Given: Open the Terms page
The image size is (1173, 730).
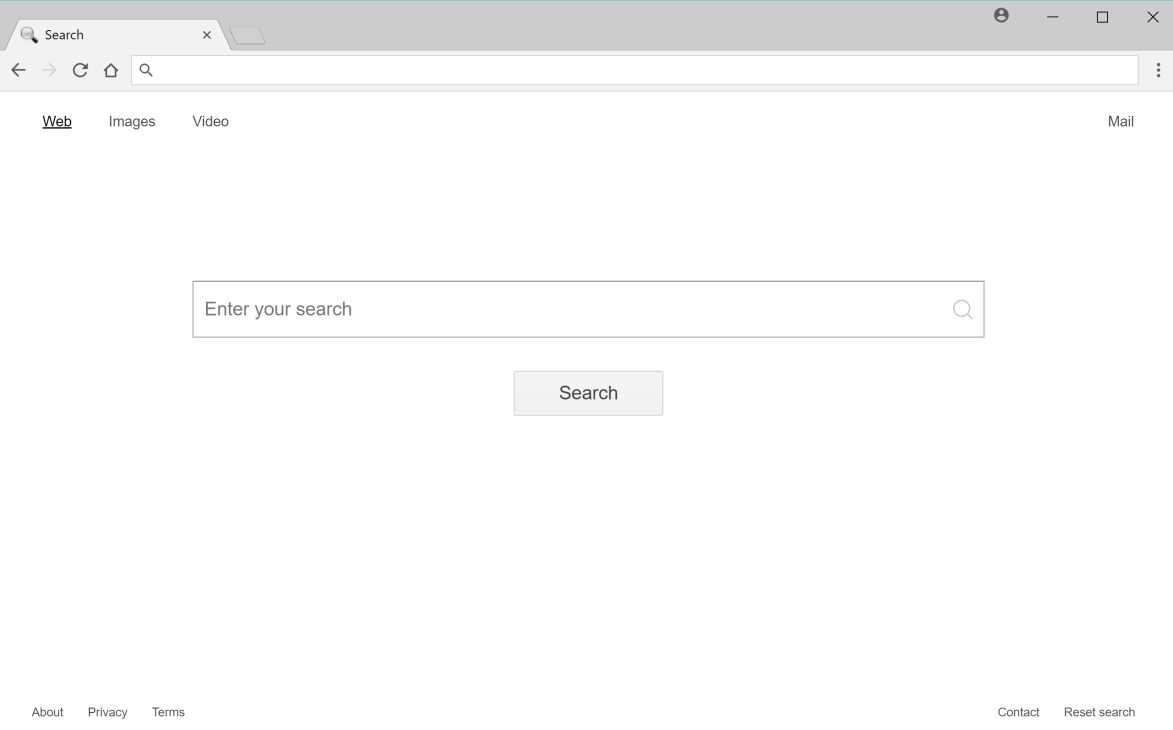Looking at the screenshot, I should point(168,711).
